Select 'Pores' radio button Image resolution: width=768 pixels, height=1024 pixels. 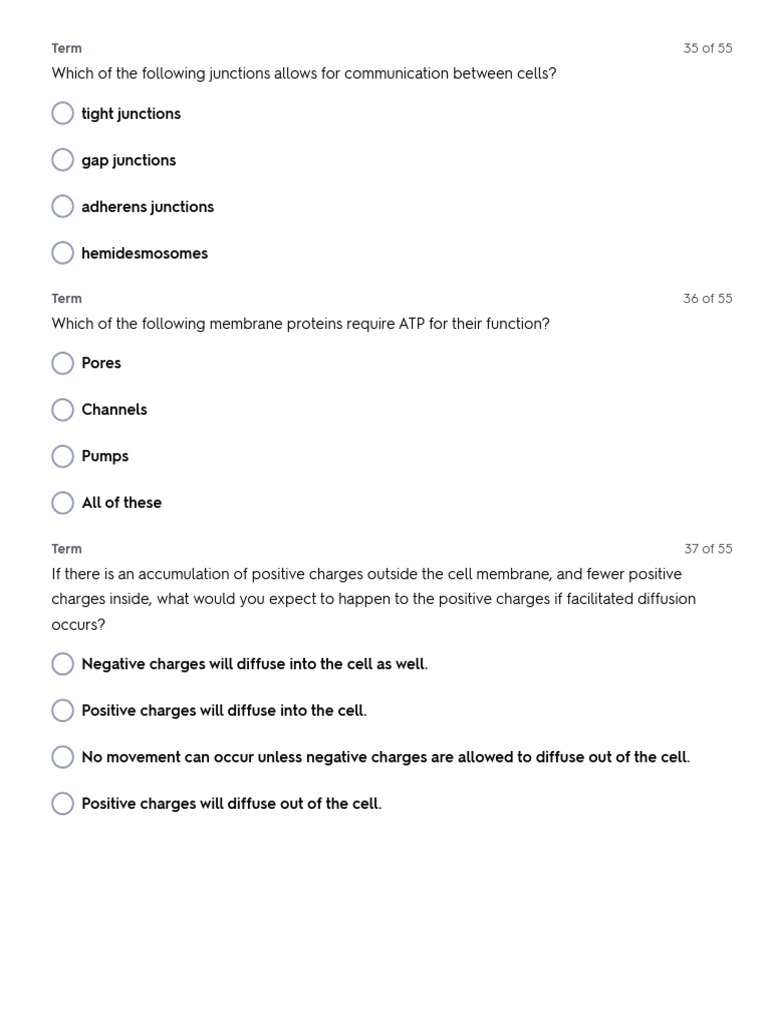pyautogui.click(x=63, y=363)
